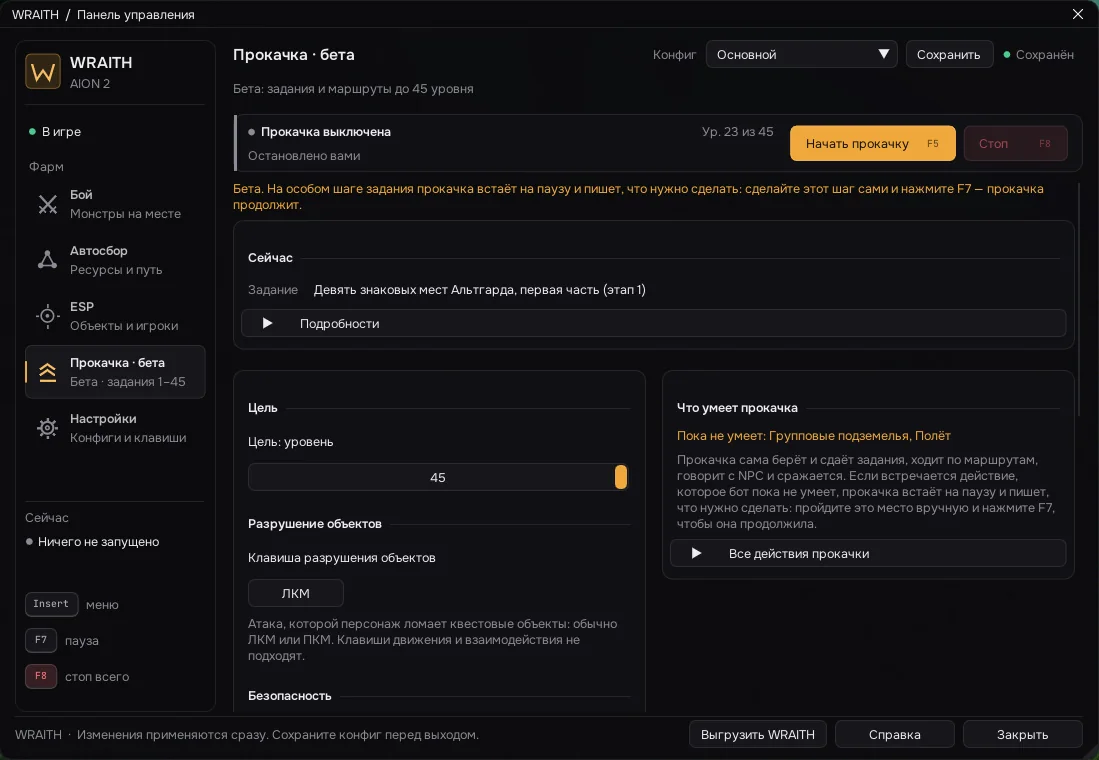Viewport: 1099px width, 760px height.
Task: Click the WRAITH logo icon
Action: [43, 72]
